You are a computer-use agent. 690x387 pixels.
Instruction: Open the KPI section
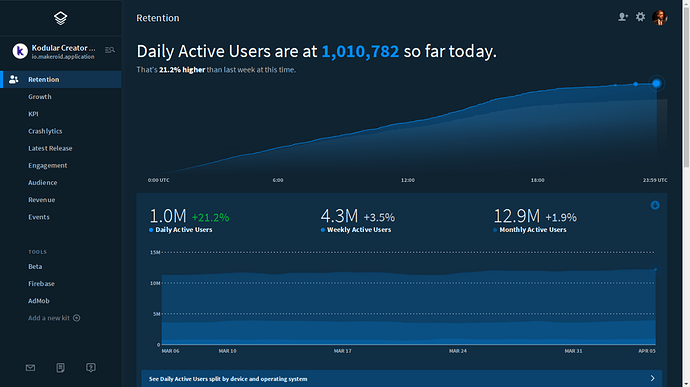click(x=33, y=114)
